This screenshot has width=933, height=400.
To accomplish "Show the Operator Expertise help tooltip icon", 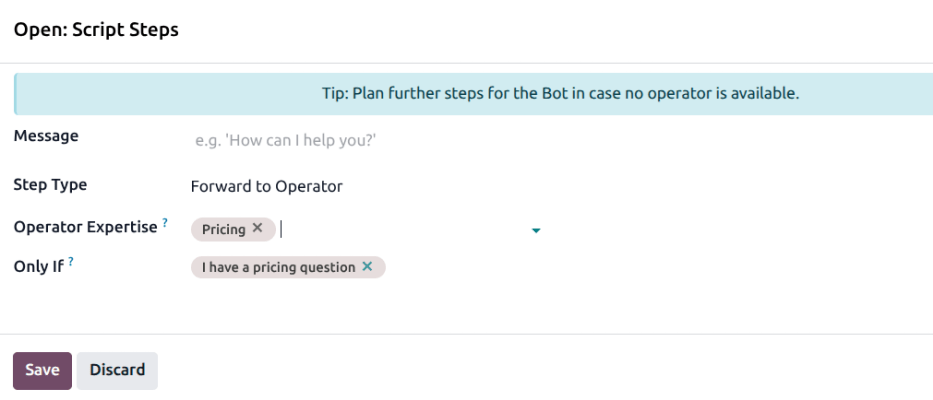I will (x=165, y=223).
